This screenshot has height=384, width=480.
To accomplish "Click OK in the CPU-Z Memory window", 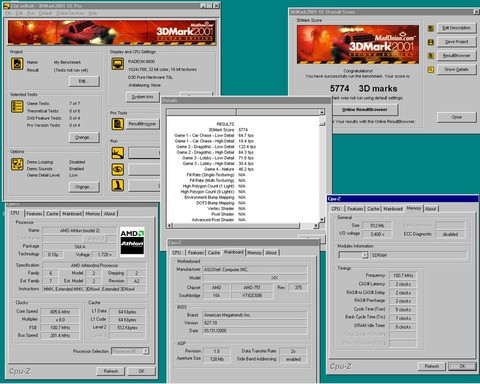I will 462,366.
